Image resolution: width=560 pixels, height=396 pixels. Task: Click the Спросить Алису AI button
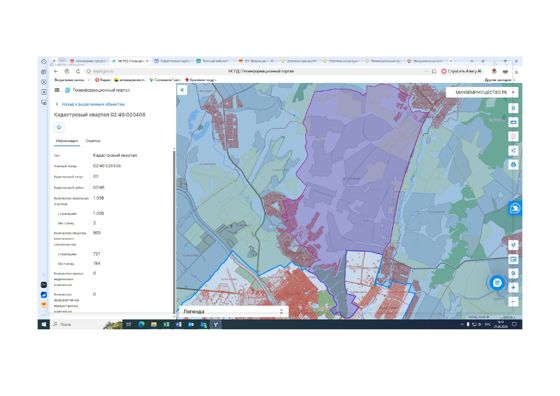pos(461,71)
